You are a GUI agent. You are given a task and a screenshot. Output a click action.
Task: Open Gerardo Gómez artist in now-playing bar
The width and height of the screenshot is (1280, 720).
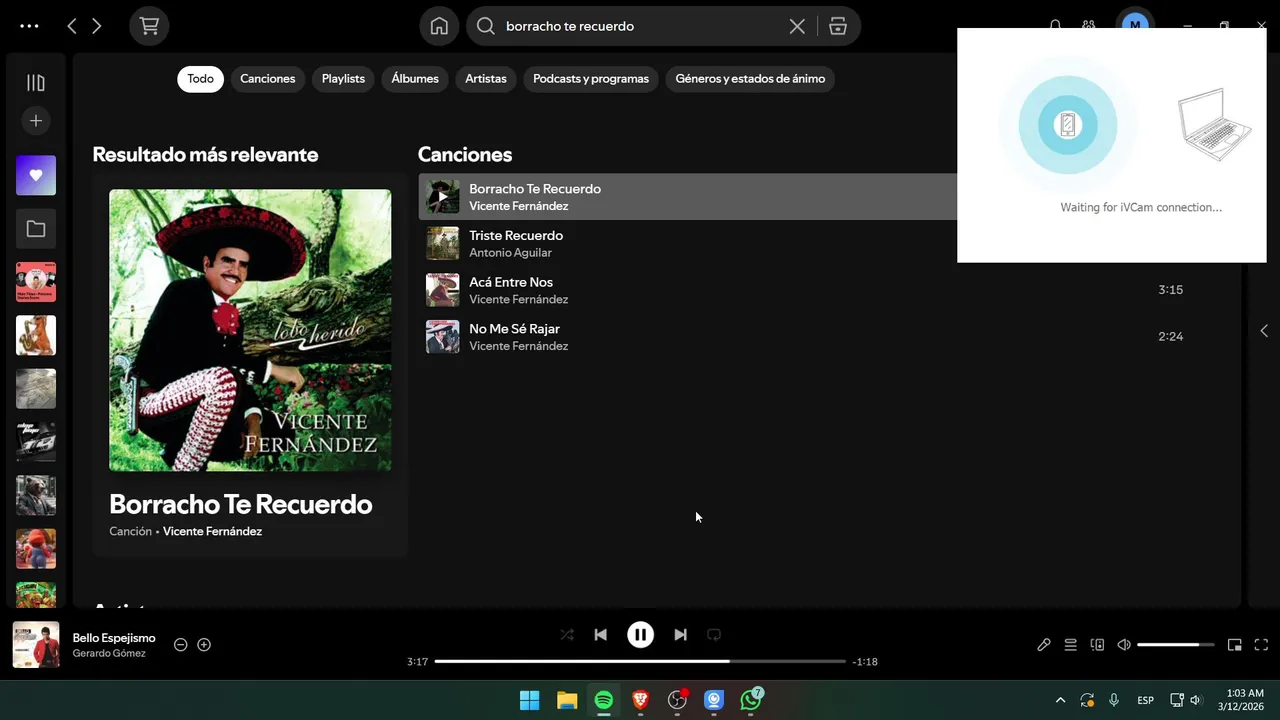pos(109,654)
